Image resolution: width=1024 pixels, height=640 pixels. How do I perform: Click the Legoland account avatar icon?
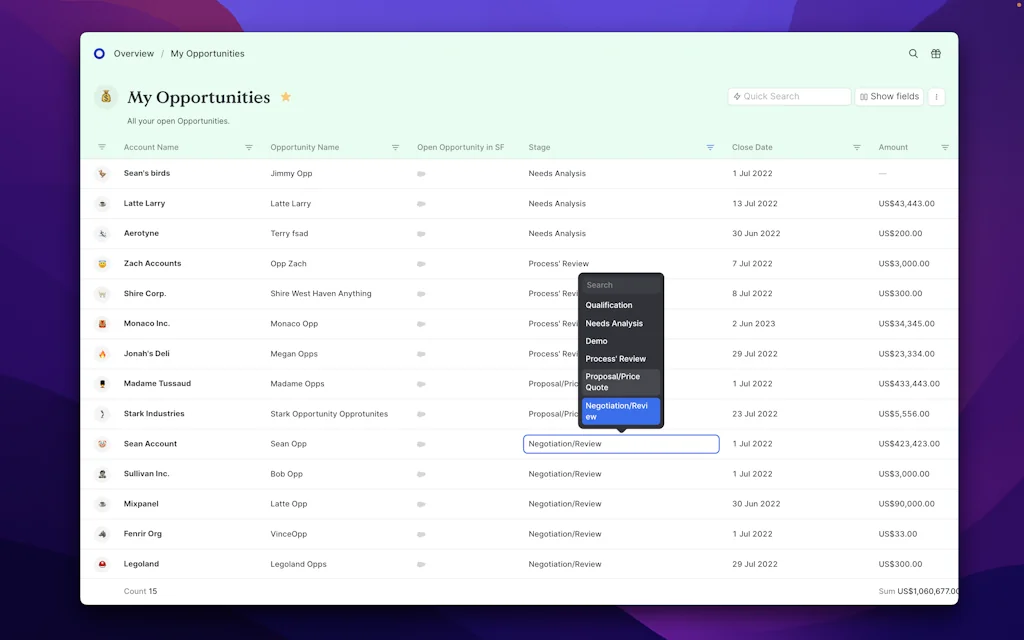(101, 563)
